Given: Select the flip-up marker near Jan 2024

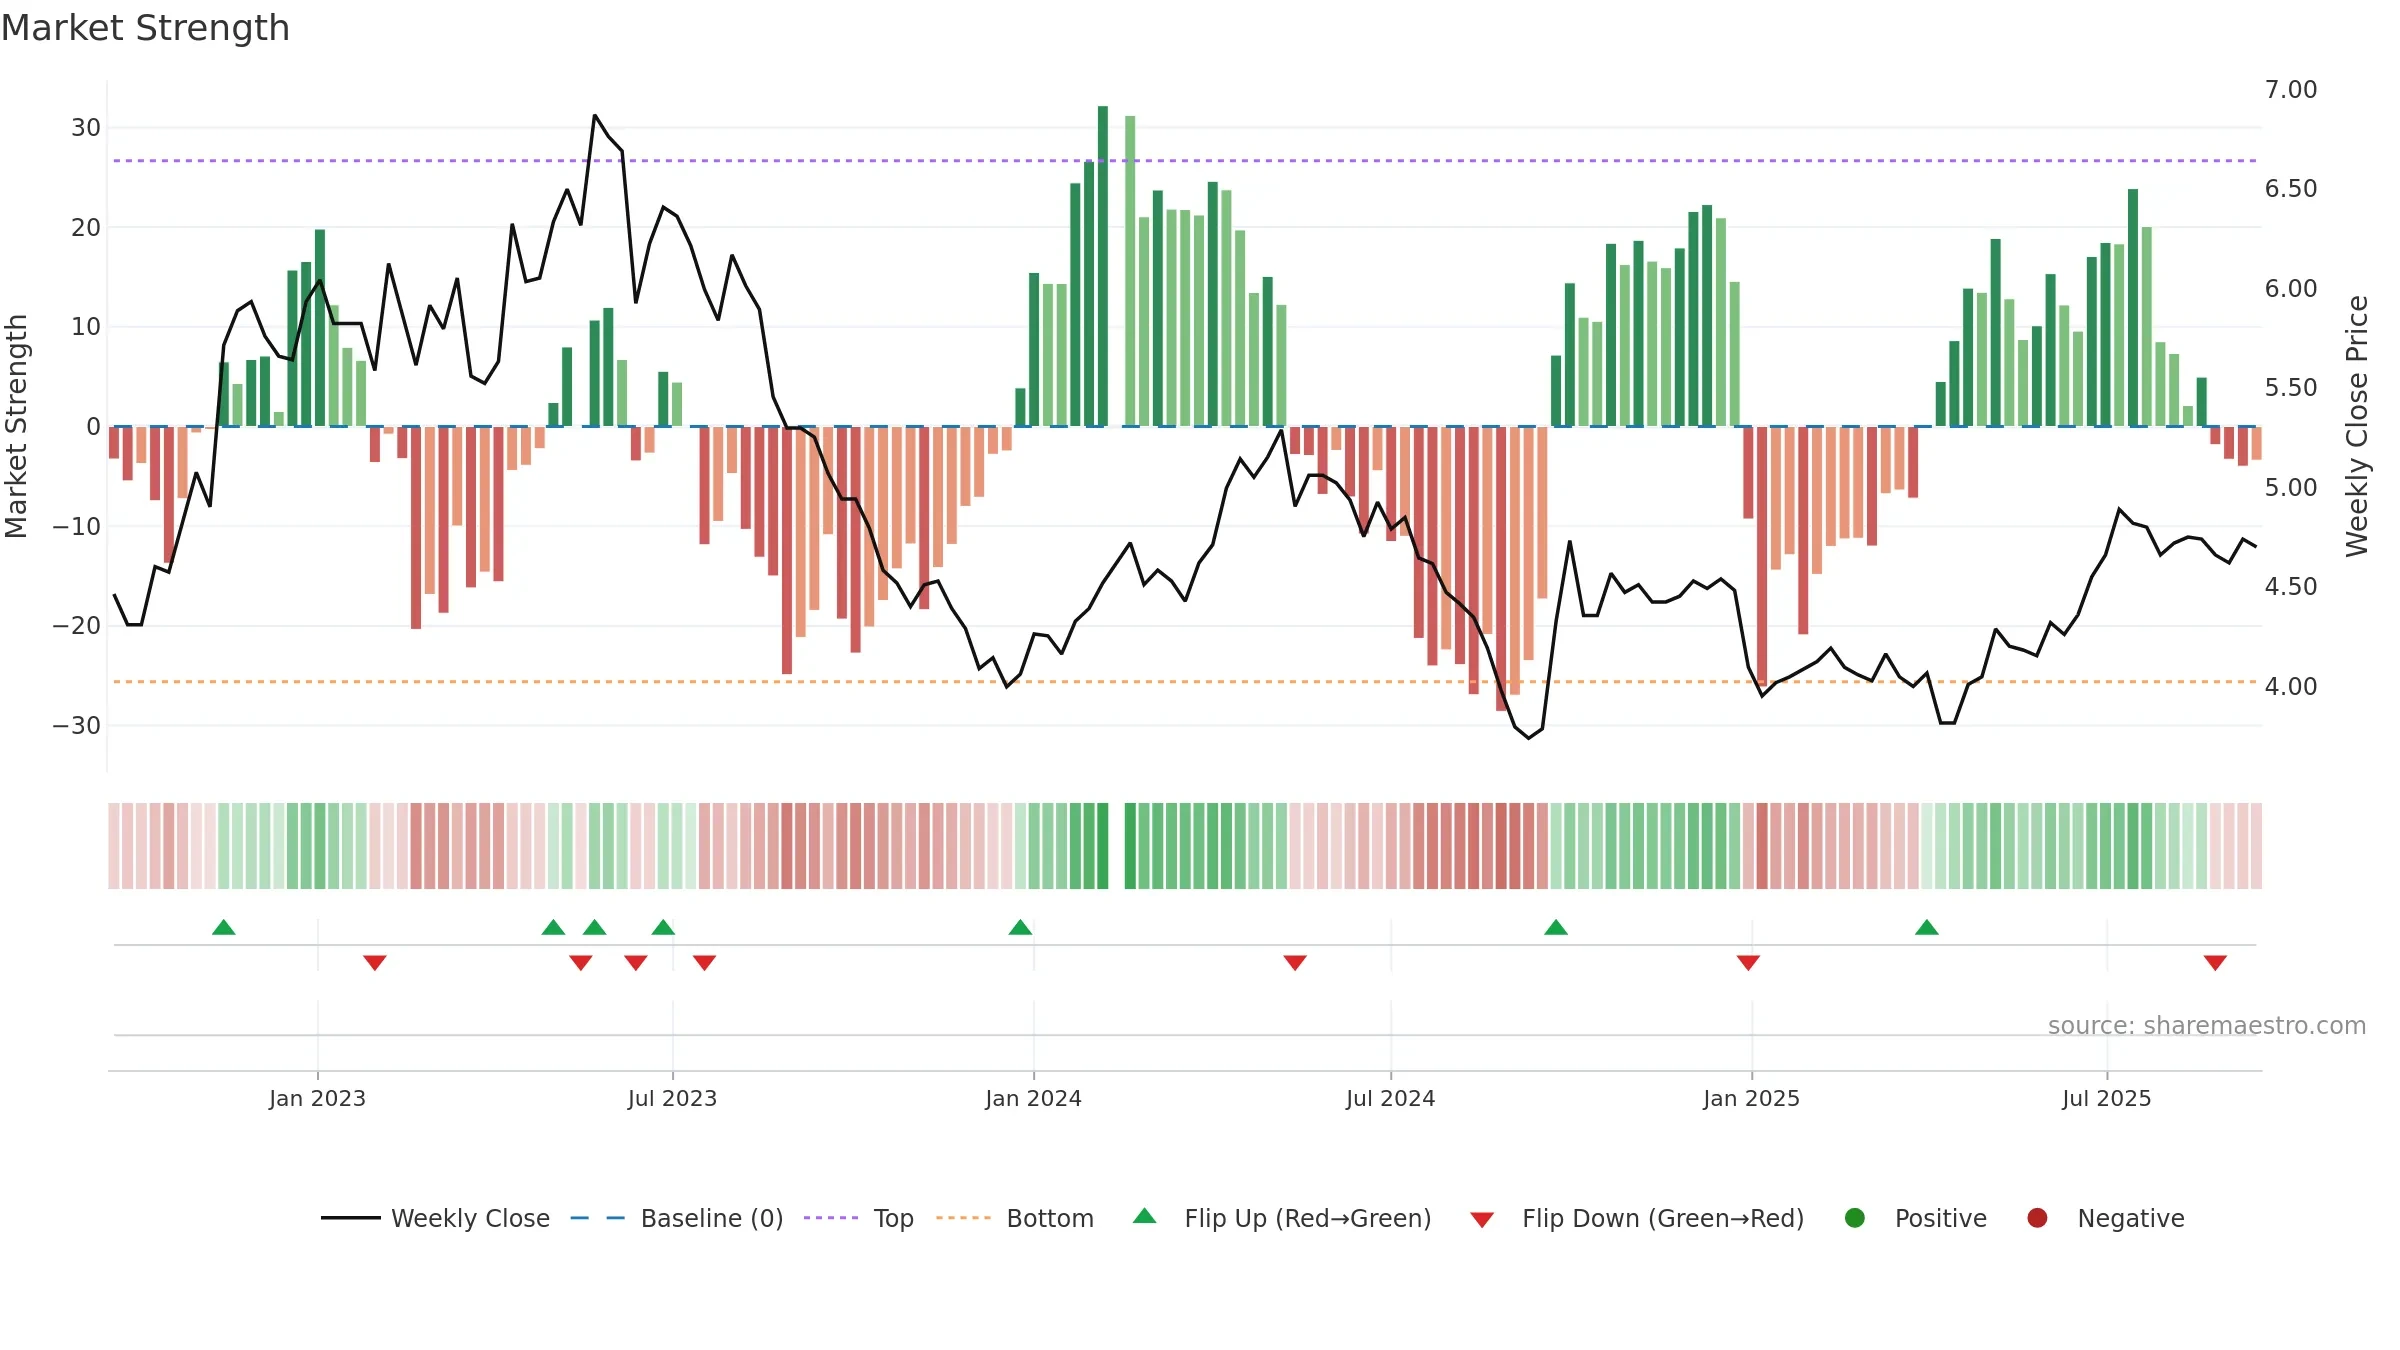Looking at the screenshot, I should coord(1020,927).
